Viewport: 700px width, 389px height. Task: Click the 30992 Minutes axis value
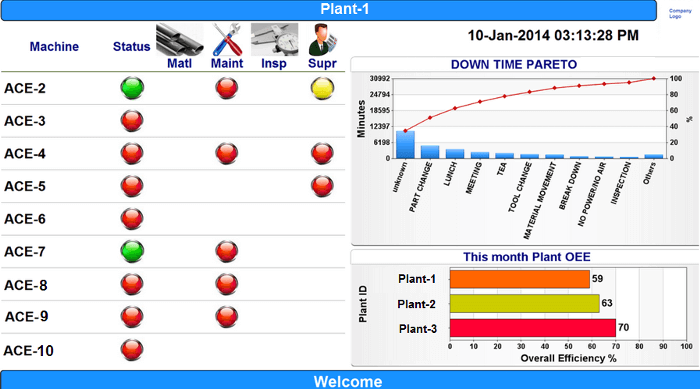[x=379, y=79]
